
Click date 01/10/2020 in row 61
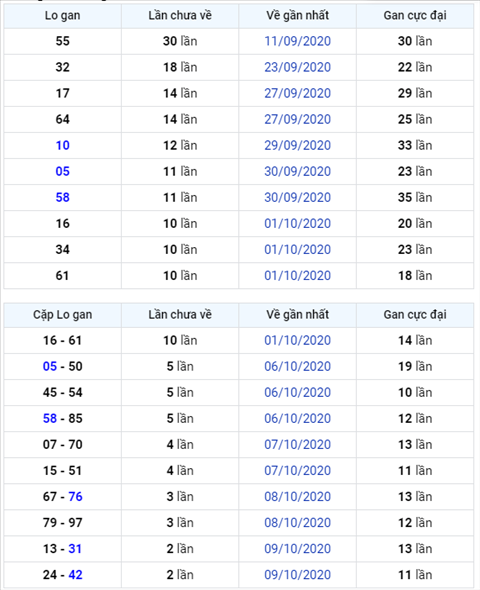pyautogui.click(x=297, y=275)
